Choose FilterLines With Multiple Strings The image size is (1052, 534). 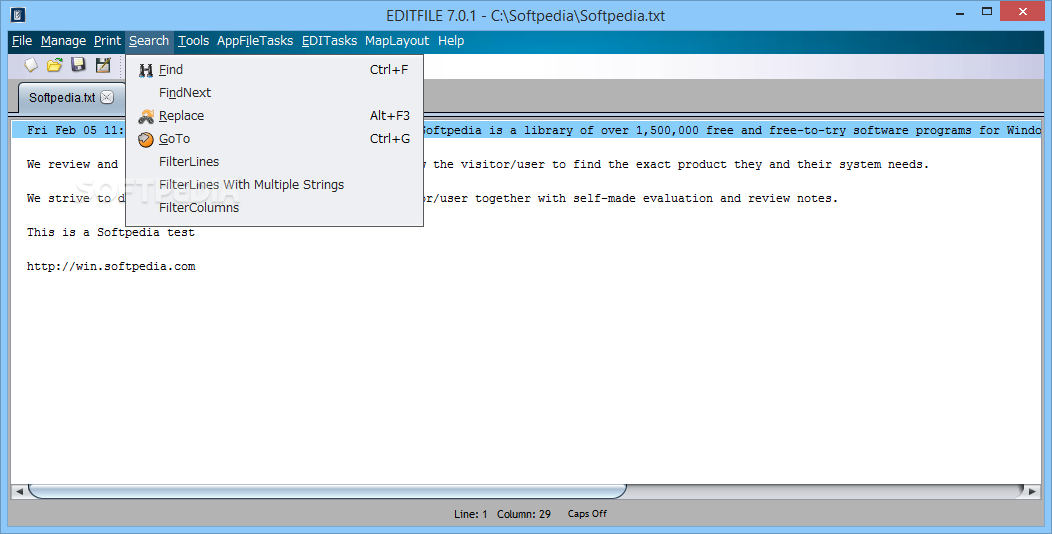pyautogui.click(x=274, y=184)
